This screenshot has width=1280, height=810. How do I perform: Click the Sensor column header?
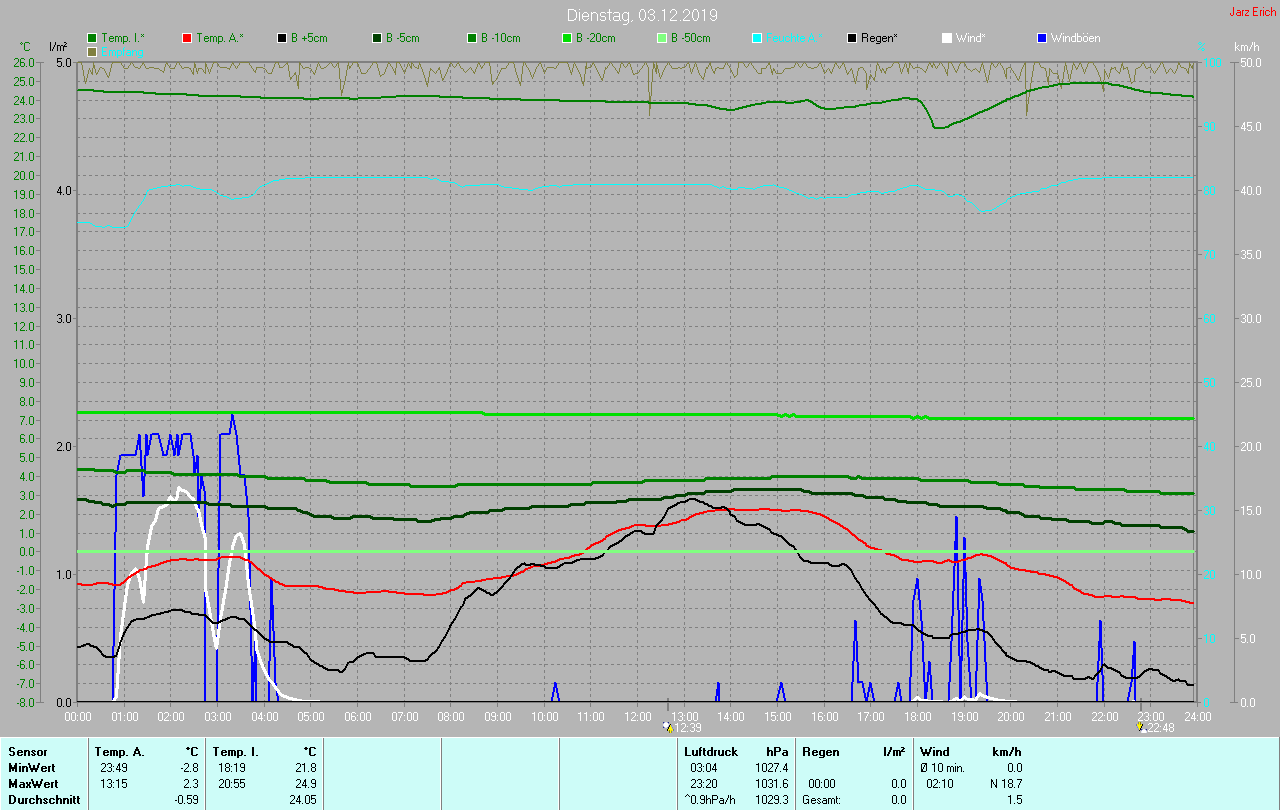click(27, 751)
